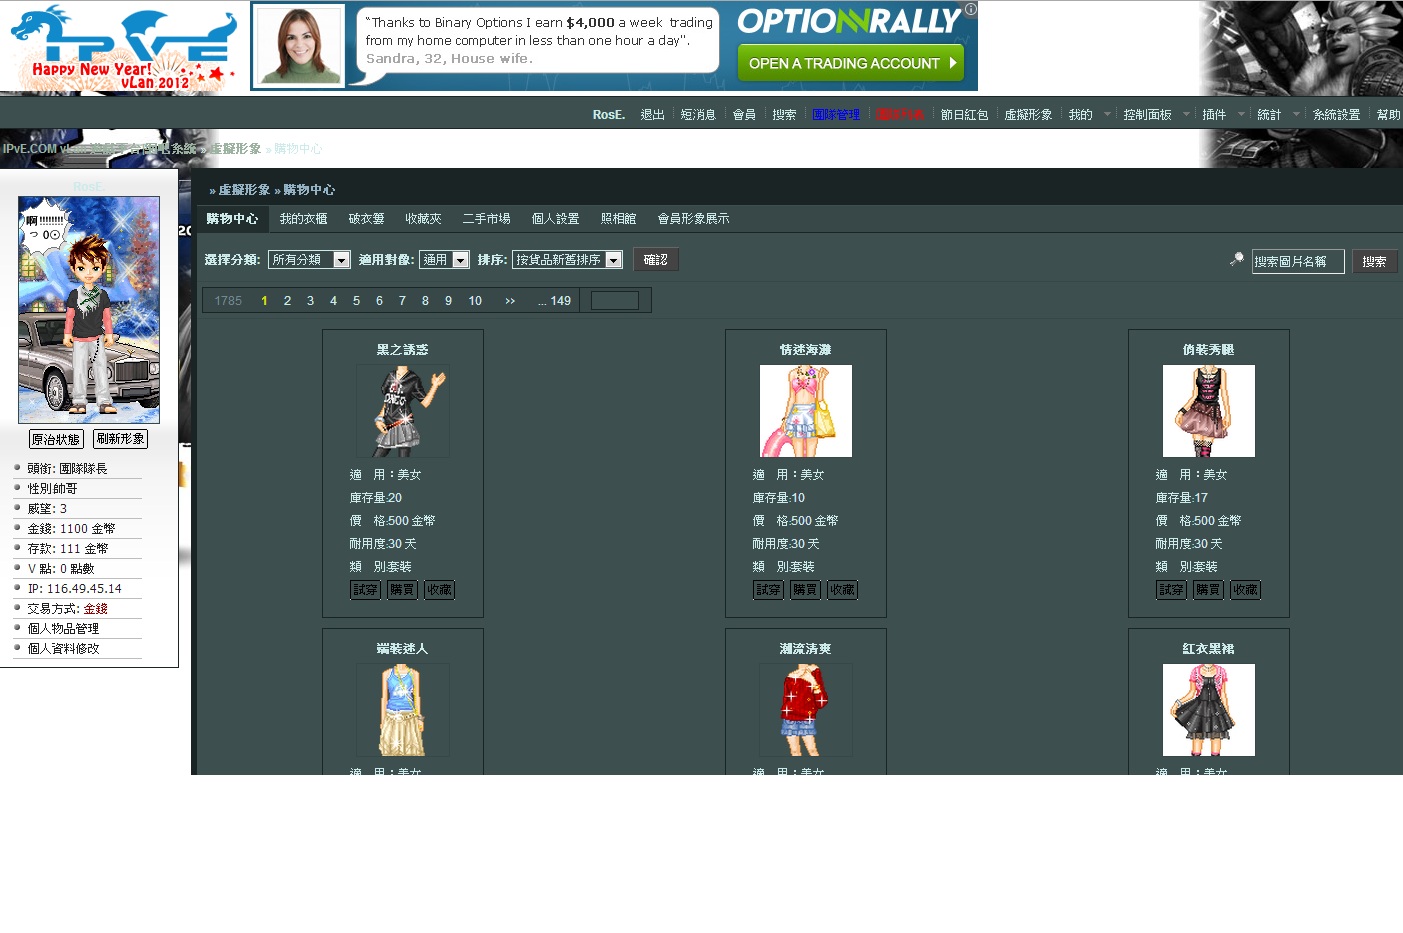The width and height of the screenshot is (1403, 933).
Task: Click the ad info icon on the OptionRally banner
Action: coord(970,9)
